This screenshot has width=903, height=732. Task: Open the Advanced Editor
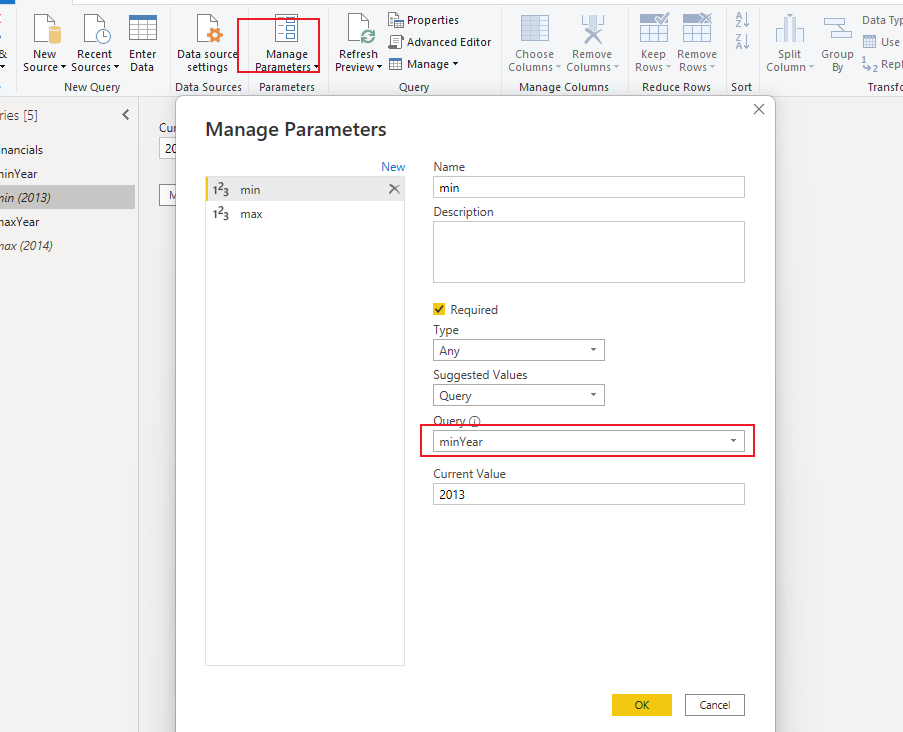pyautogui.click(x=439, y=42)
